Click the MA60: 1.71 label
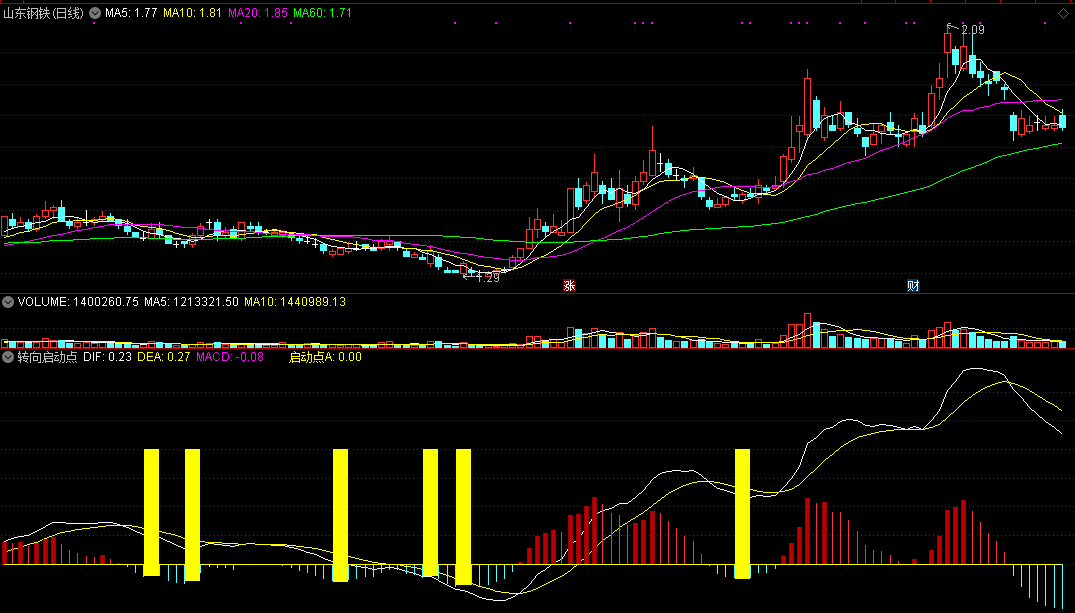 [322, 13]
